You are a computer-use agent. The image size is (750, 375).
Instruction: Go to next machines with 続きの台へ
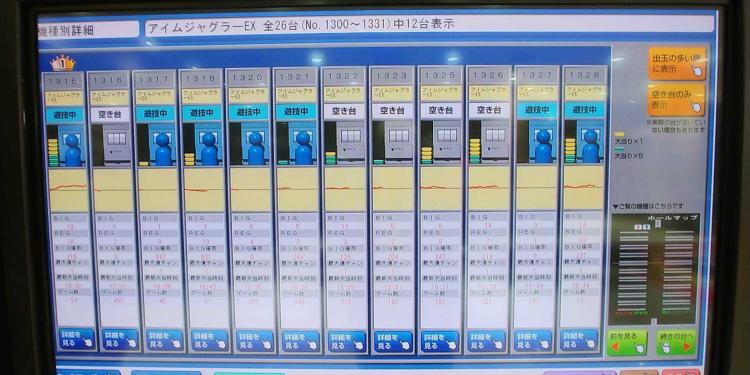point(676,342)
